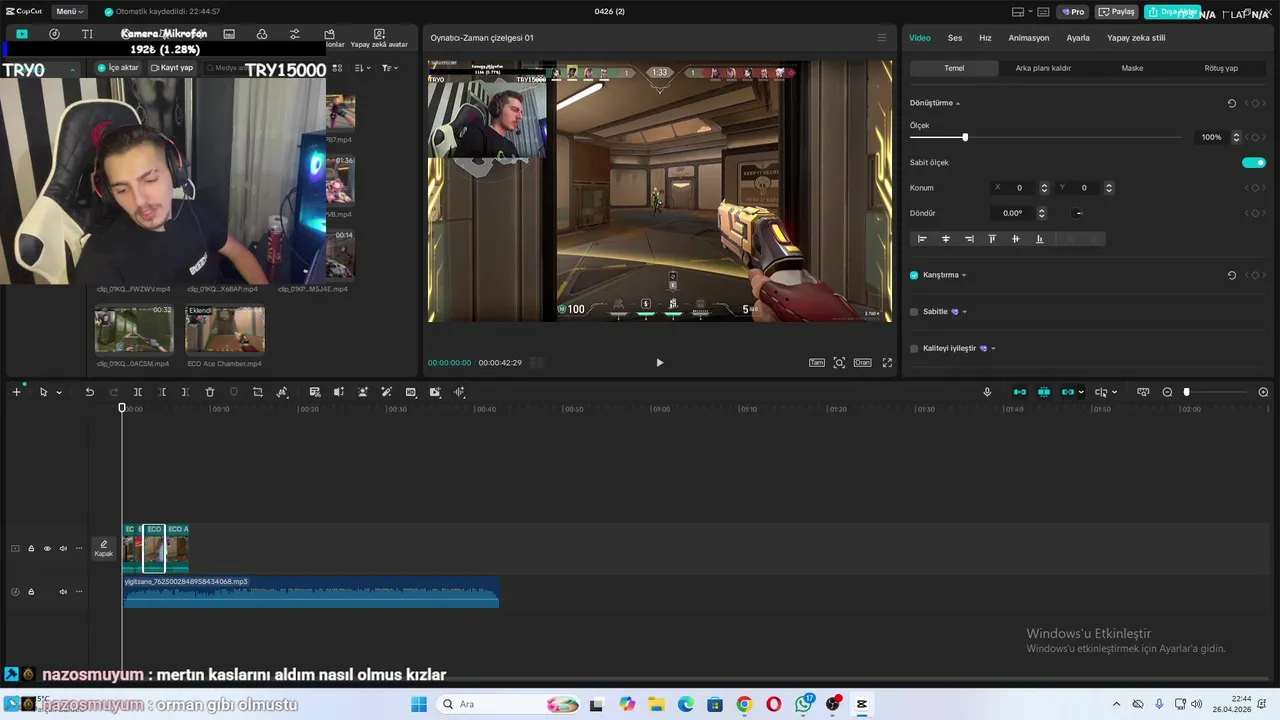1280x720 pixels.
Task: Click the plus icon on timeline toolbar
Action: (x=16, y=392)
